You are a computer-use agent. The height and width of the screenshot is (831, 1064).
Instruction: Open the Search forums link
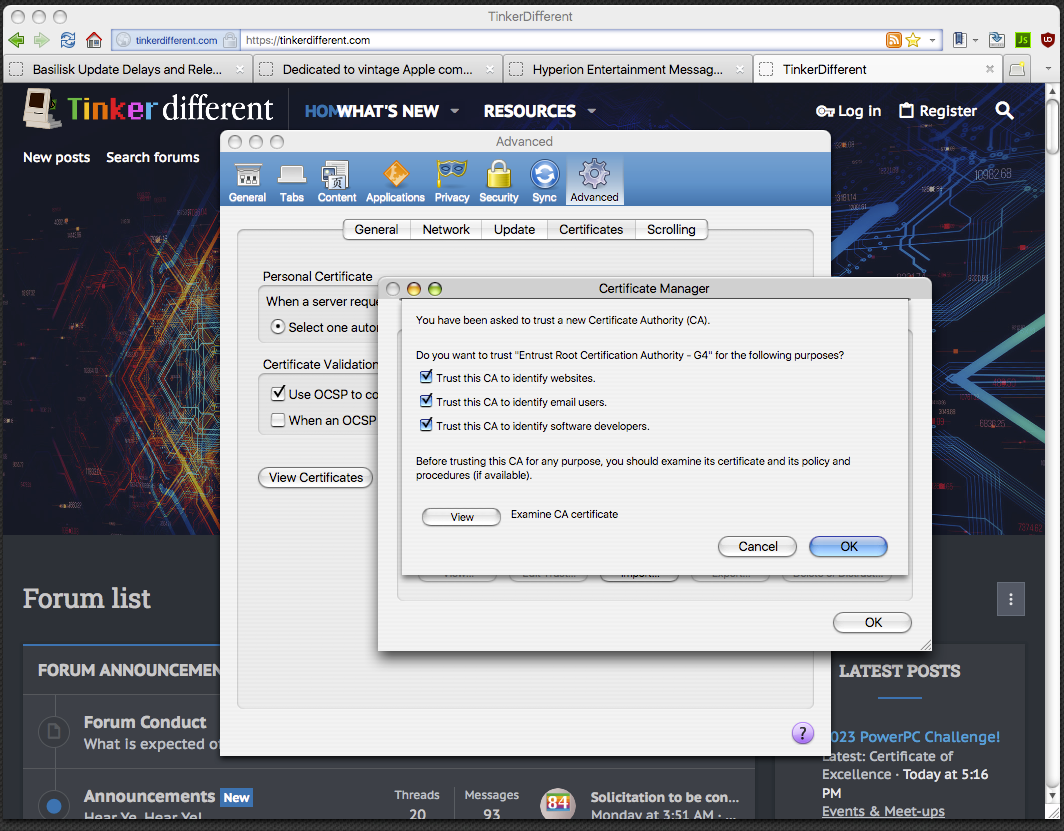pyautogui.click(x=153, y=157)
